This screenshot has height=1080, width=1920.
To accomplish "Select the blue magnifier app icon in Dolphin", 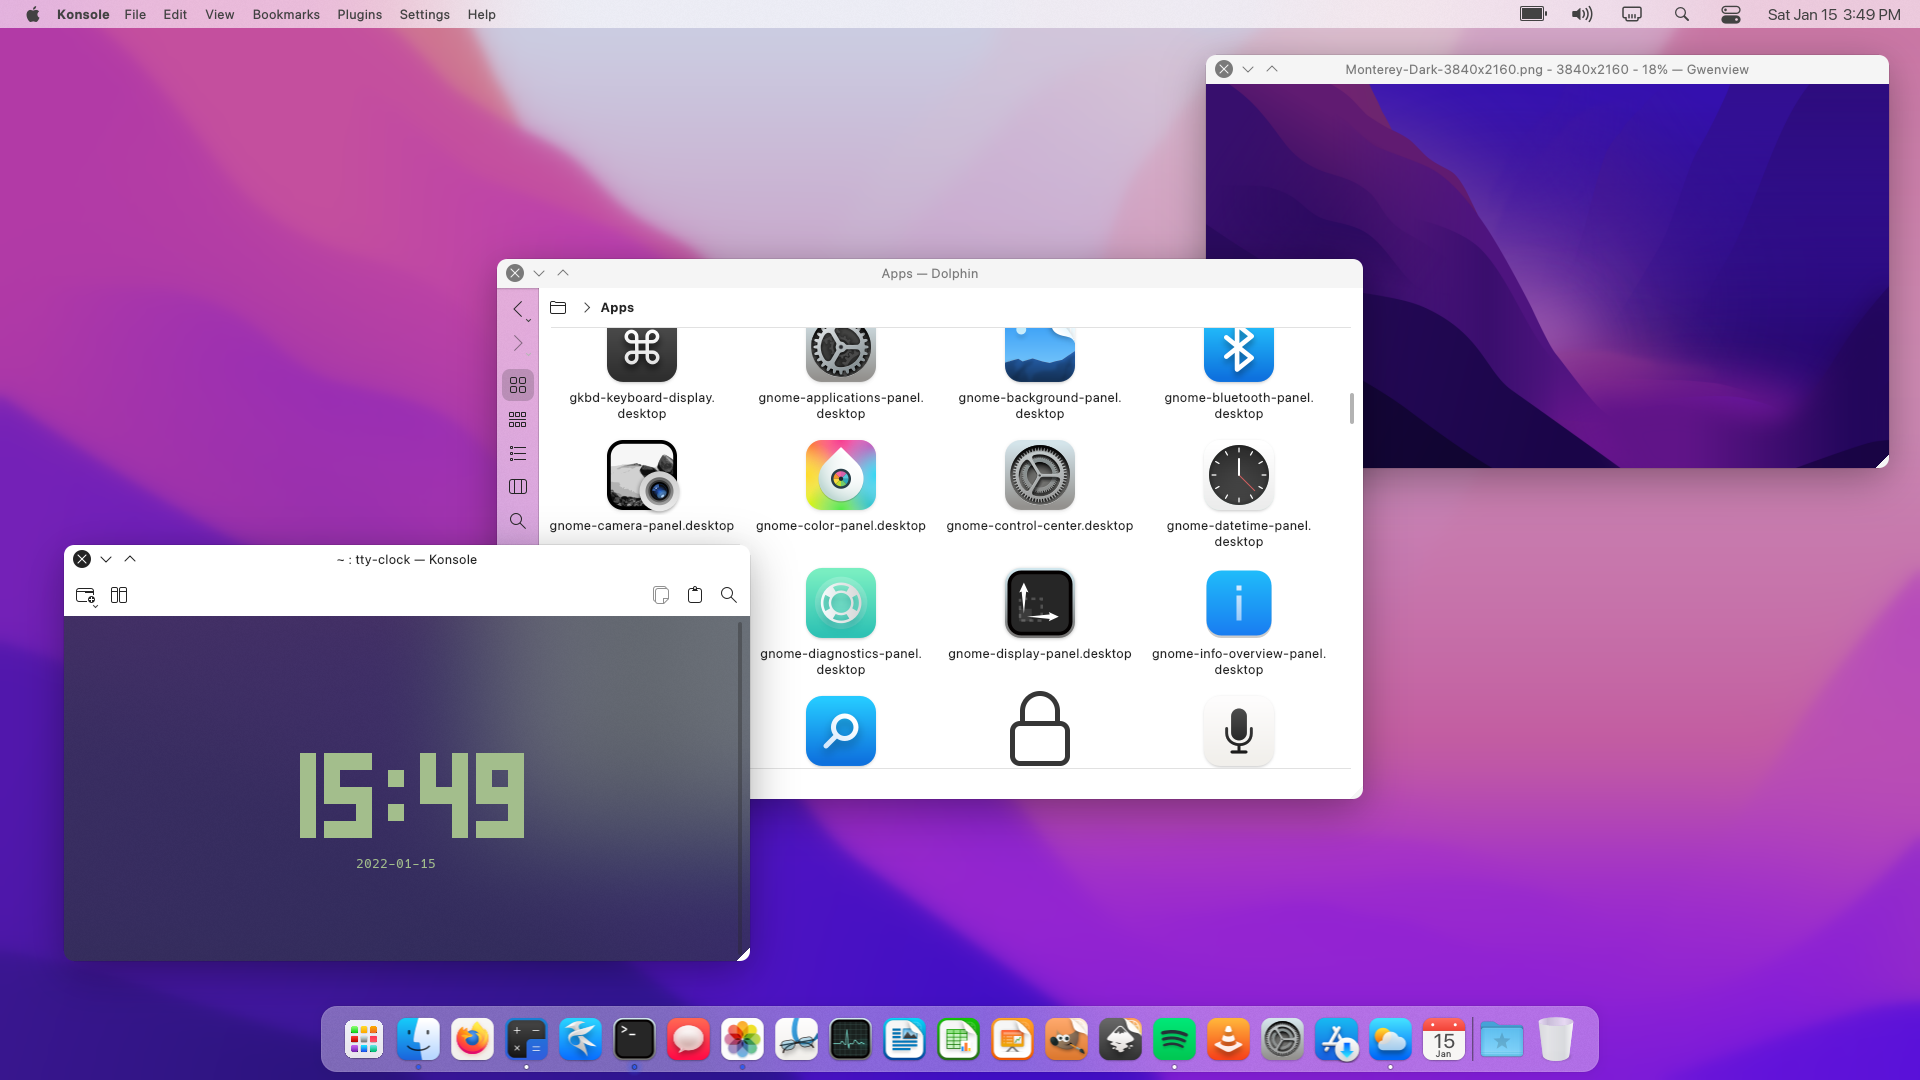I will (841, 731).
